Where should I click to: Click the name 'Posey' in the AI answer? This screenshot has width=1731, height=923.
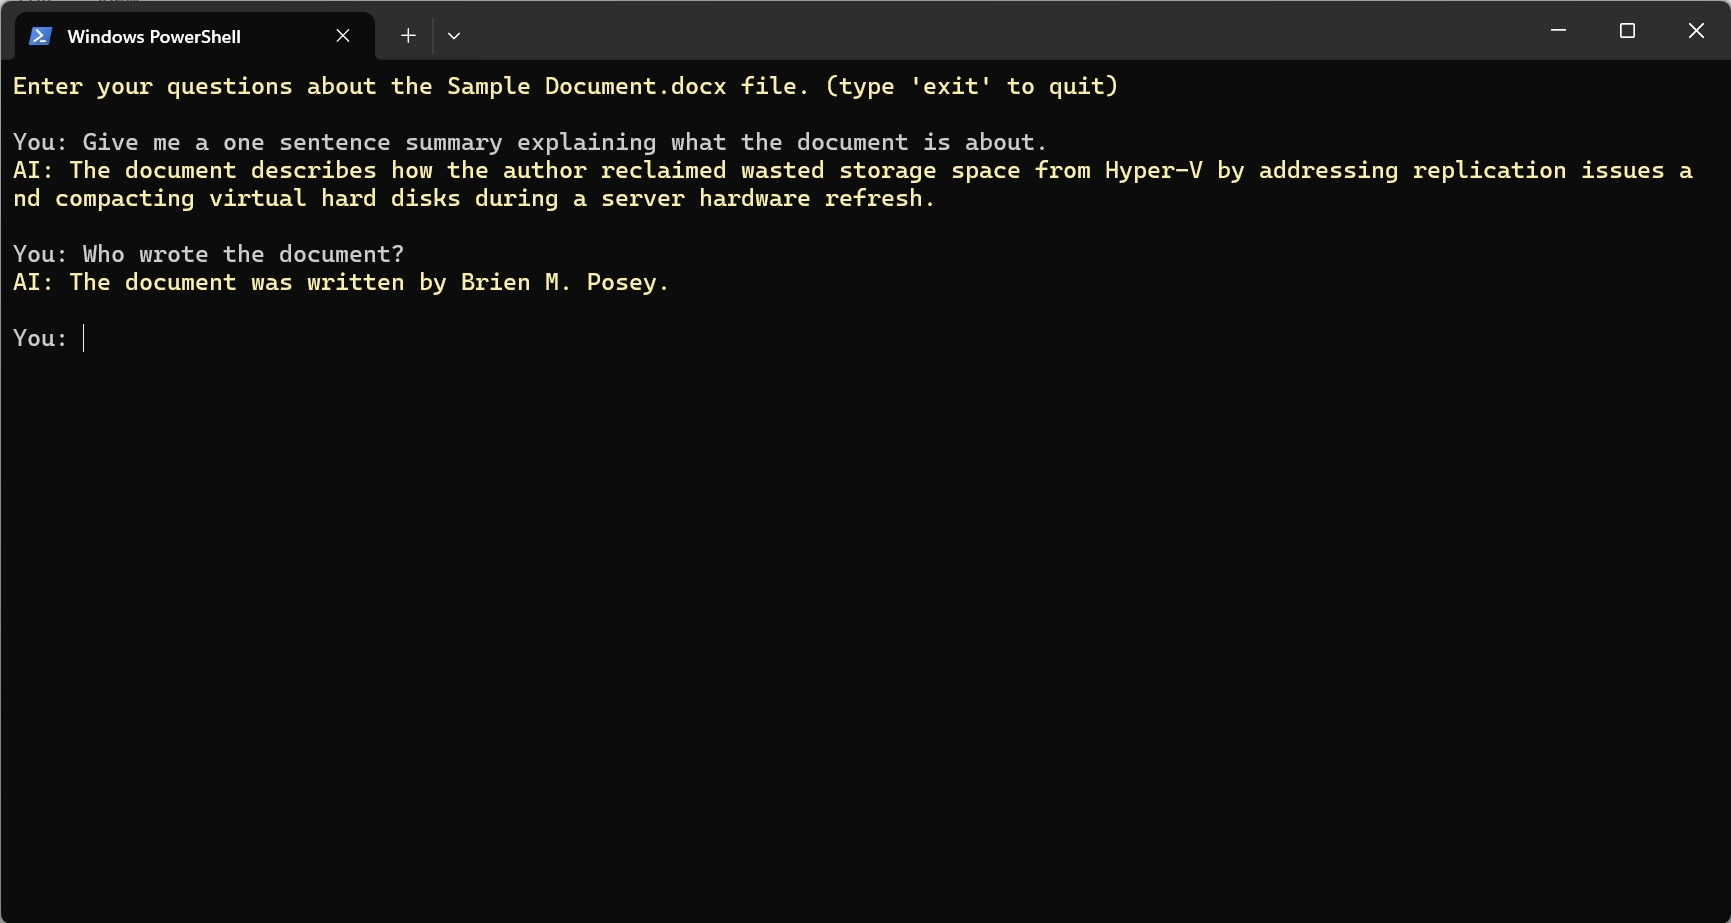click(621, 283)
